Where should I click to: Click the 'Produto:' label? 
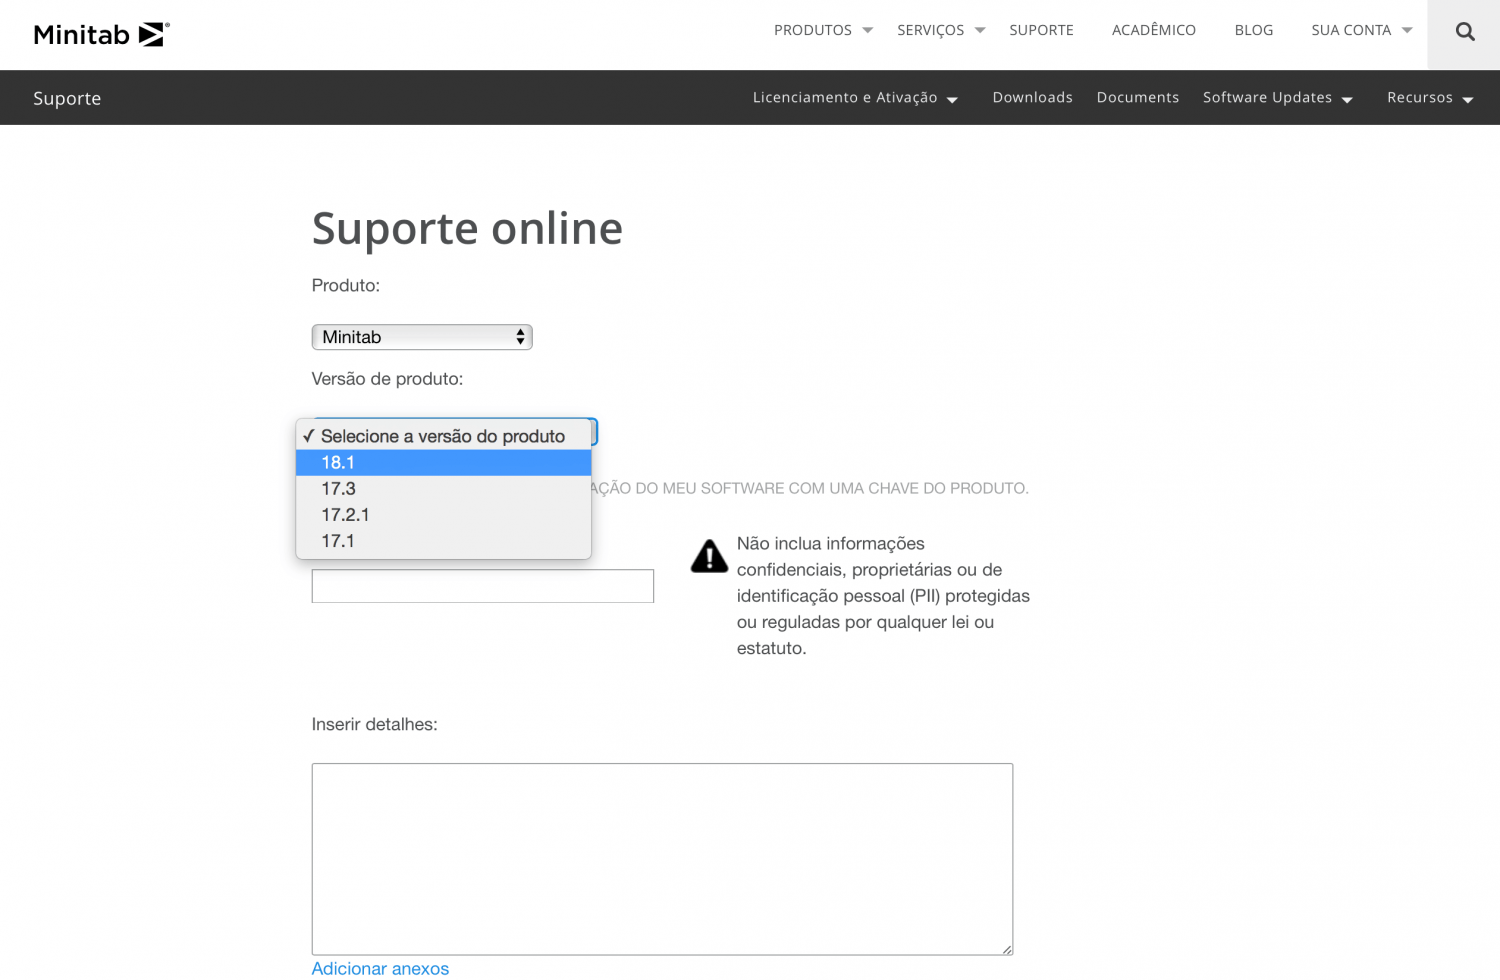(x=346, y=285)
